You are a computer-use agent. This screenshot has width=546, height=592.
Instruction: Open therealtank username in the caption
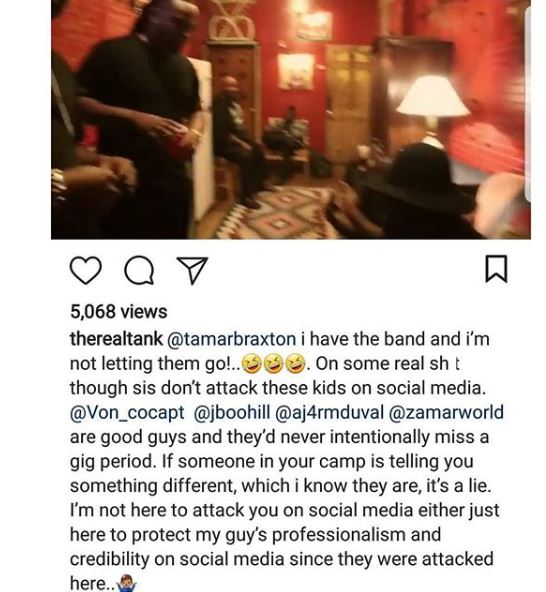coord(116,339)
